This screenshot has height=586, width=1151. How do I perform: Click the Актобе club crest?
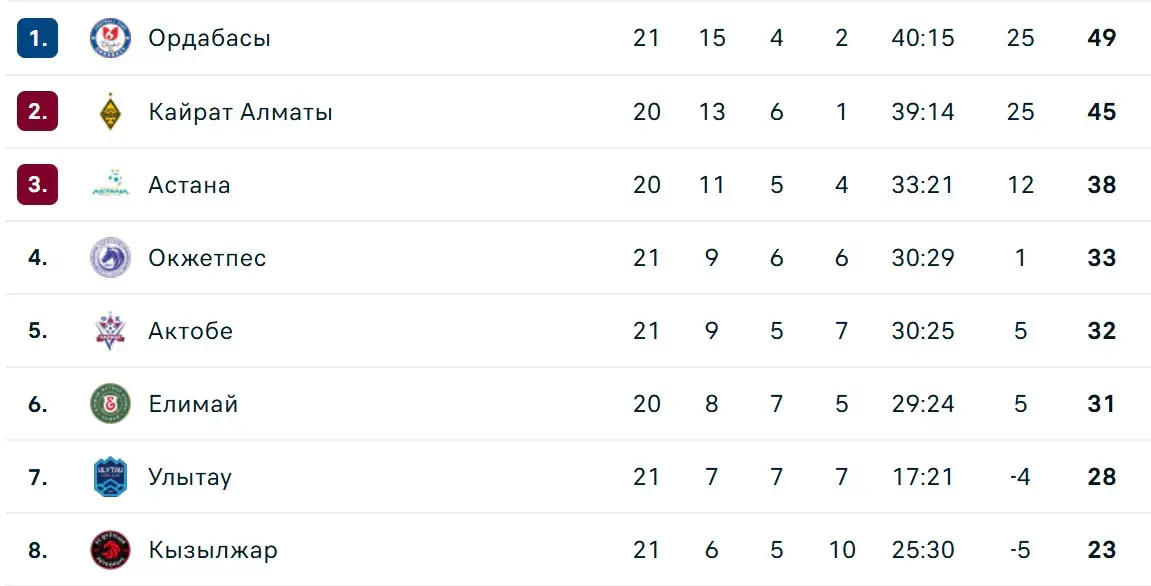tap(110, 330)
